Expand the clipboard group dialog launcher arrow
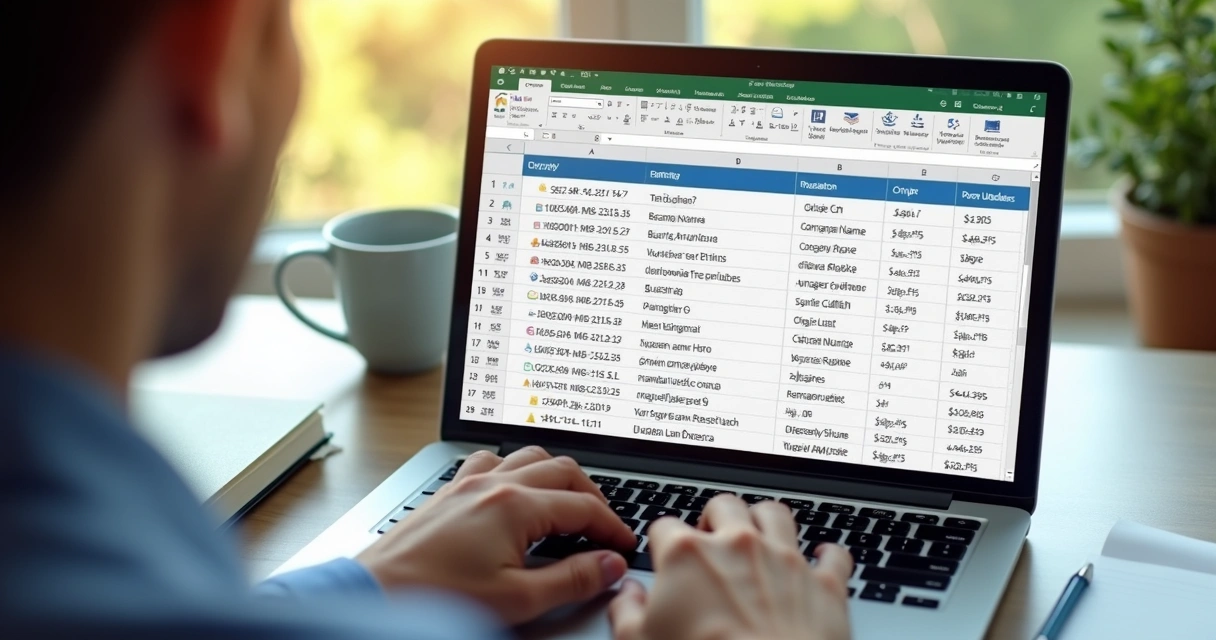Image resolution: width=1216 pixels, height=640 pixels. point(541,125)
